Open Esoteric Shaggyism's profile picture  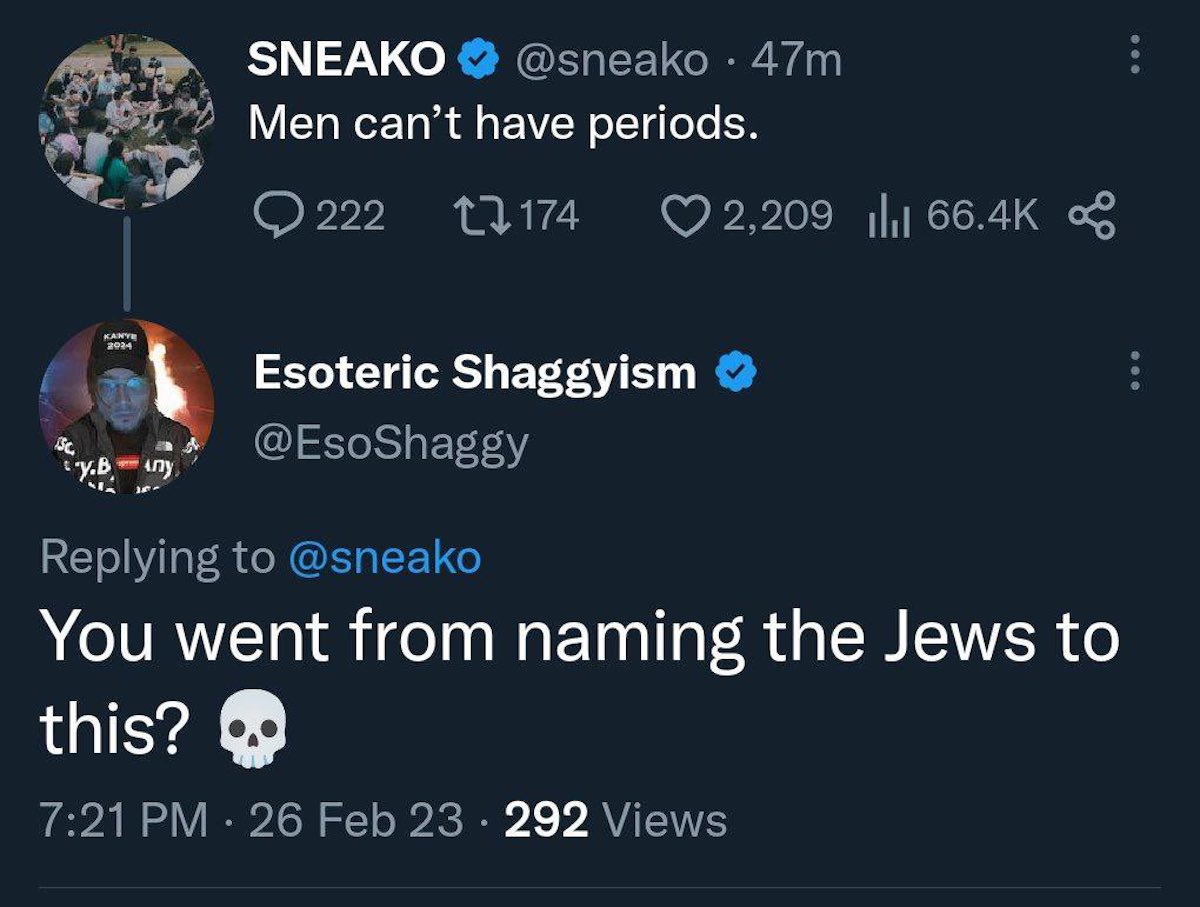pyautogui.click(x=126, y=407)
